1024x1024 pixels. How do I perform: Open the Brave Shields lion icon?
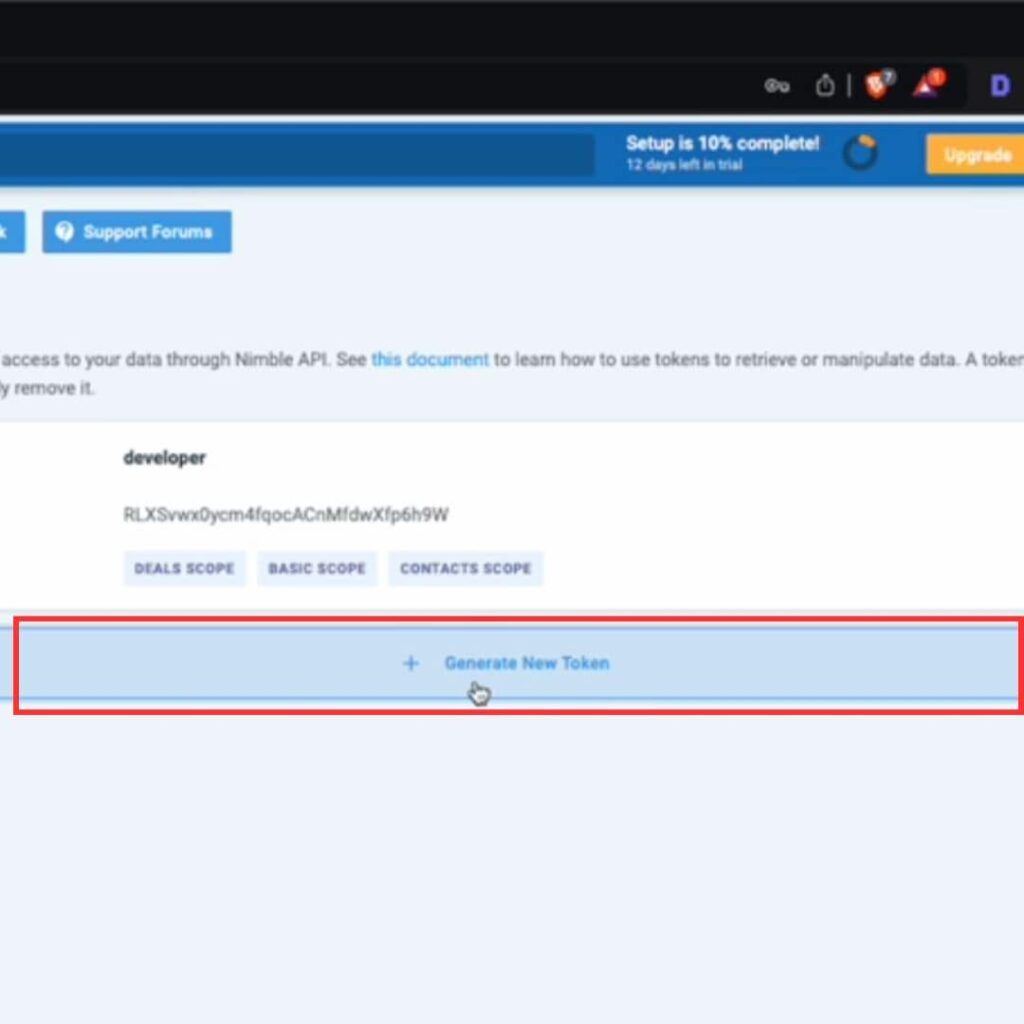click(877, 86)
